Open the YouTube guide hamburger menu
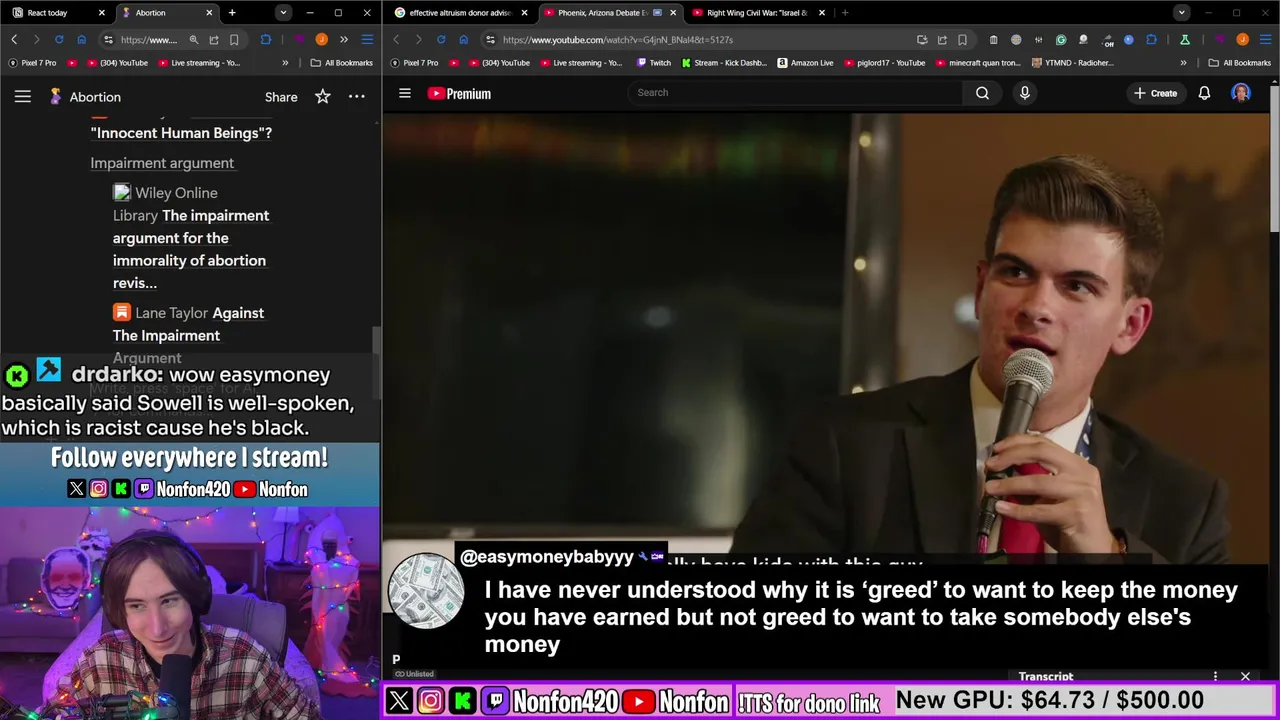Screen dimensions: 1280x720 [405, 93]
